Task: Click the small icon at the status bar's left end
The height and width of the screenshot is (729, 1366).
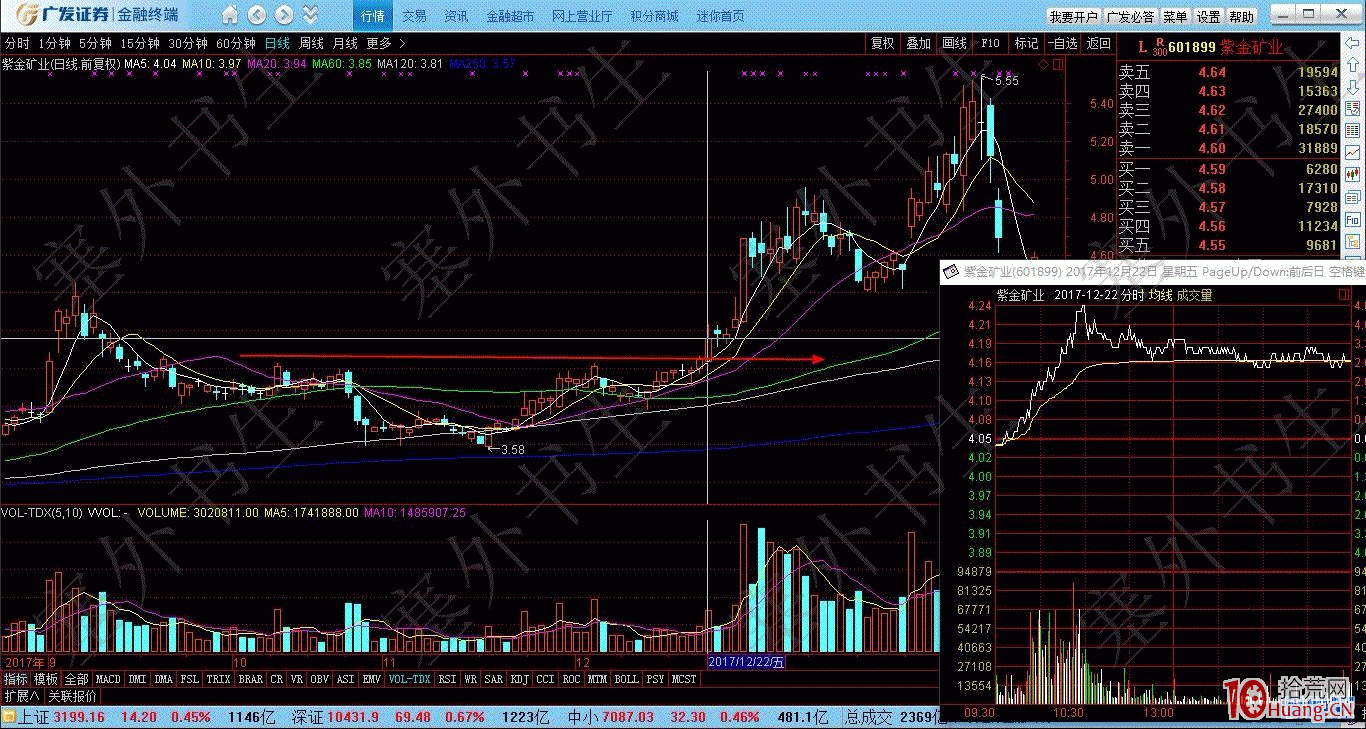Action: [x=9, y=716]
